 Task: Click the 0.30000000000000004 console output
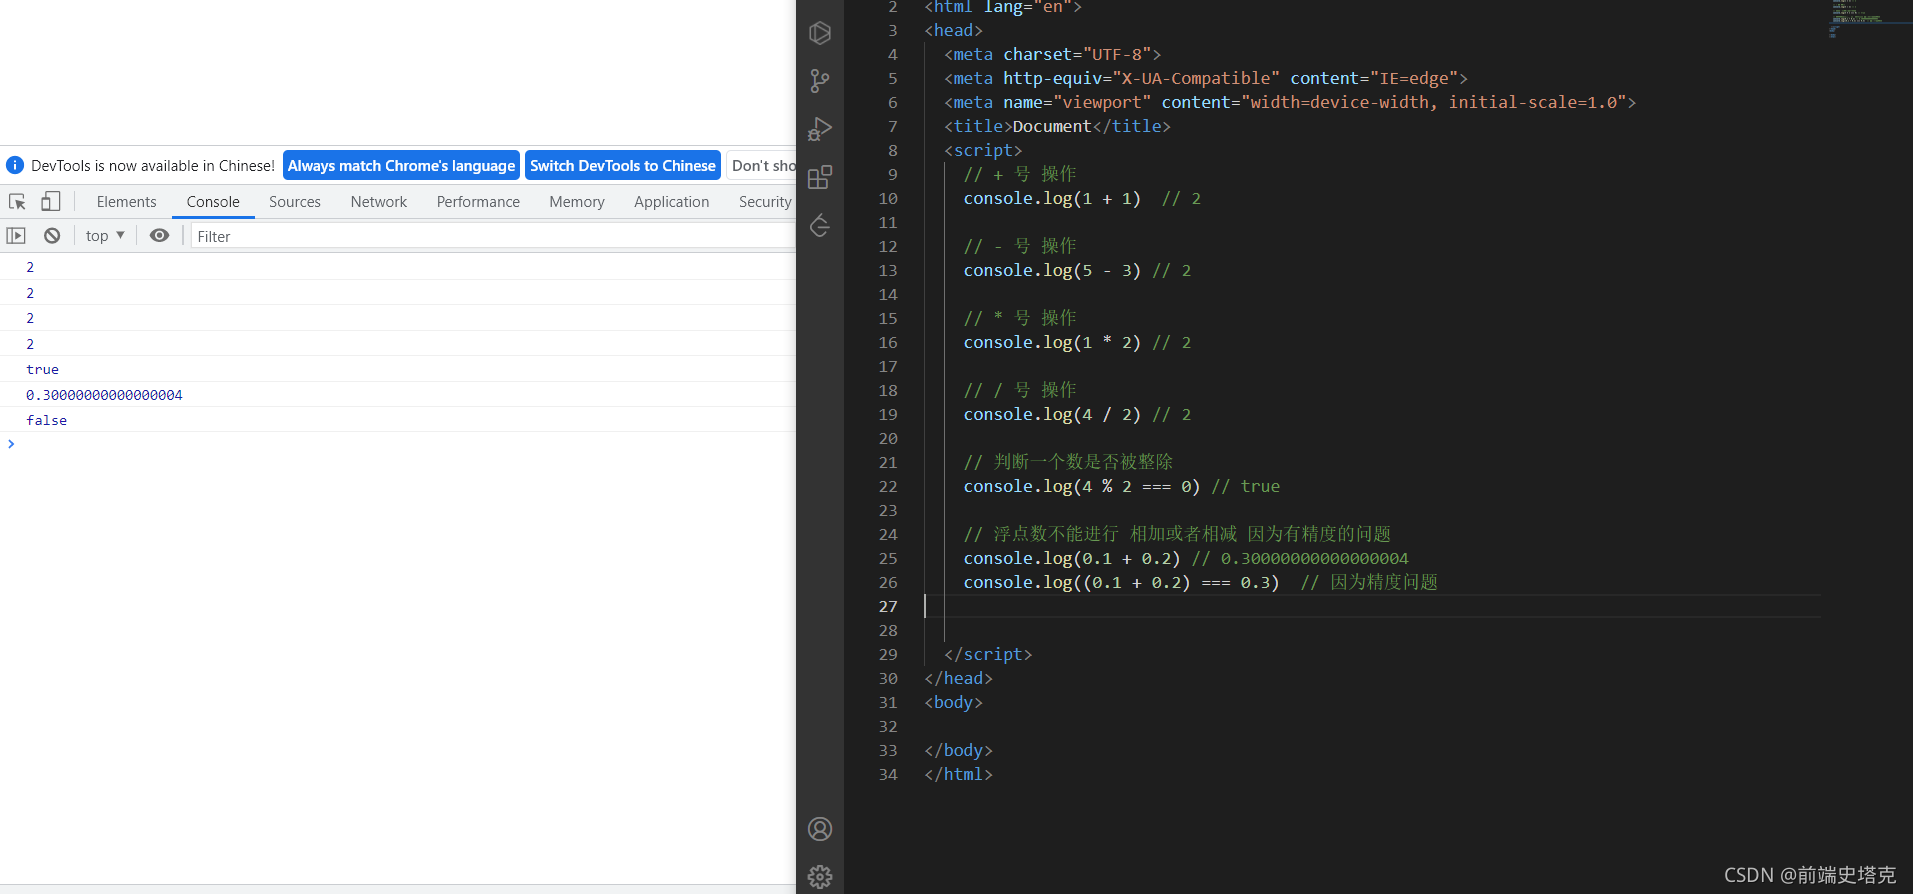click(x=104, y=395)
